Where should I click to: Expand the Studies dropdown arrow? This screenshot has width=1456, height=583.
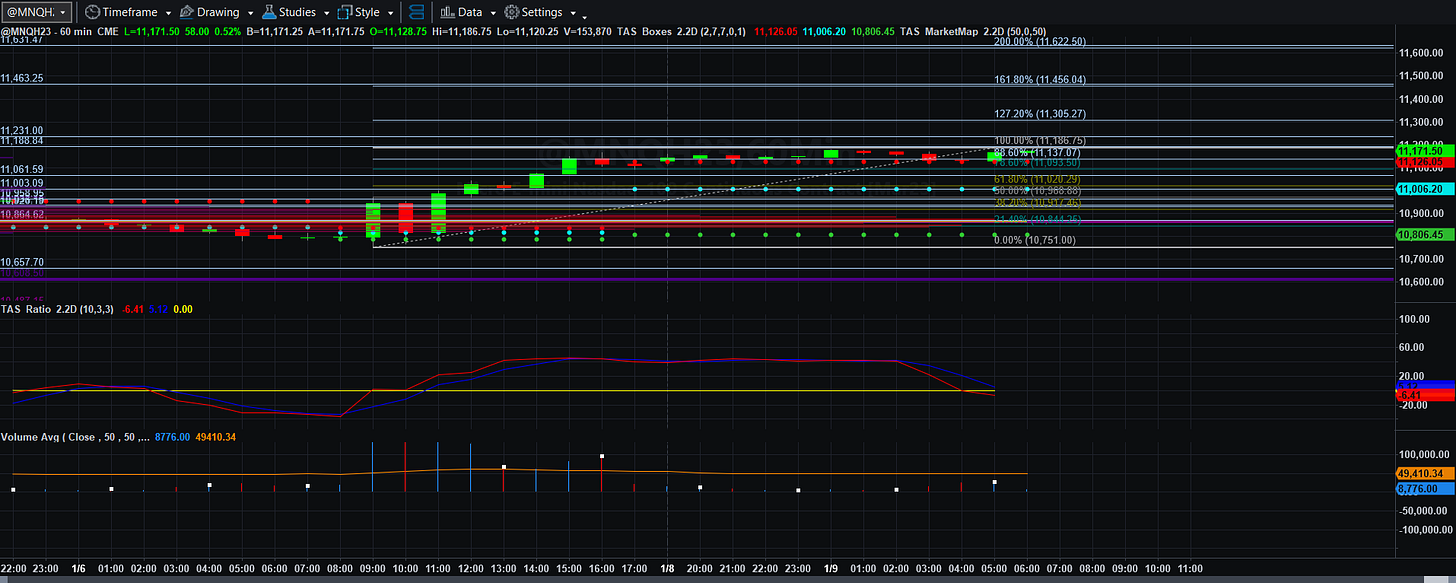click(x=327, y=13)
